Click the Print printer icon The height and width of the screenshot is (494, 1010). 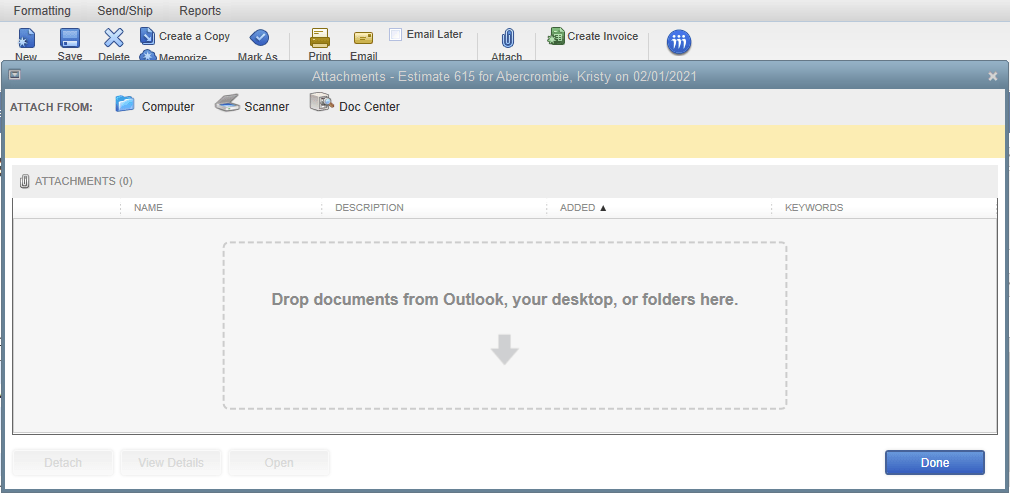[320, 38]
